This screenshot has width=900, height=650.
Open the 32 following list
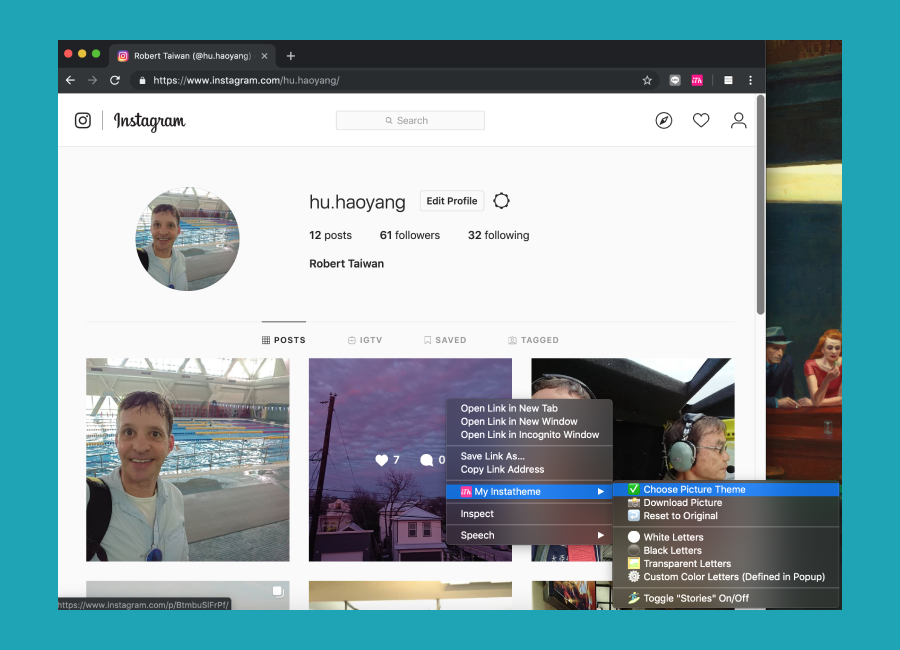(498, 235)
